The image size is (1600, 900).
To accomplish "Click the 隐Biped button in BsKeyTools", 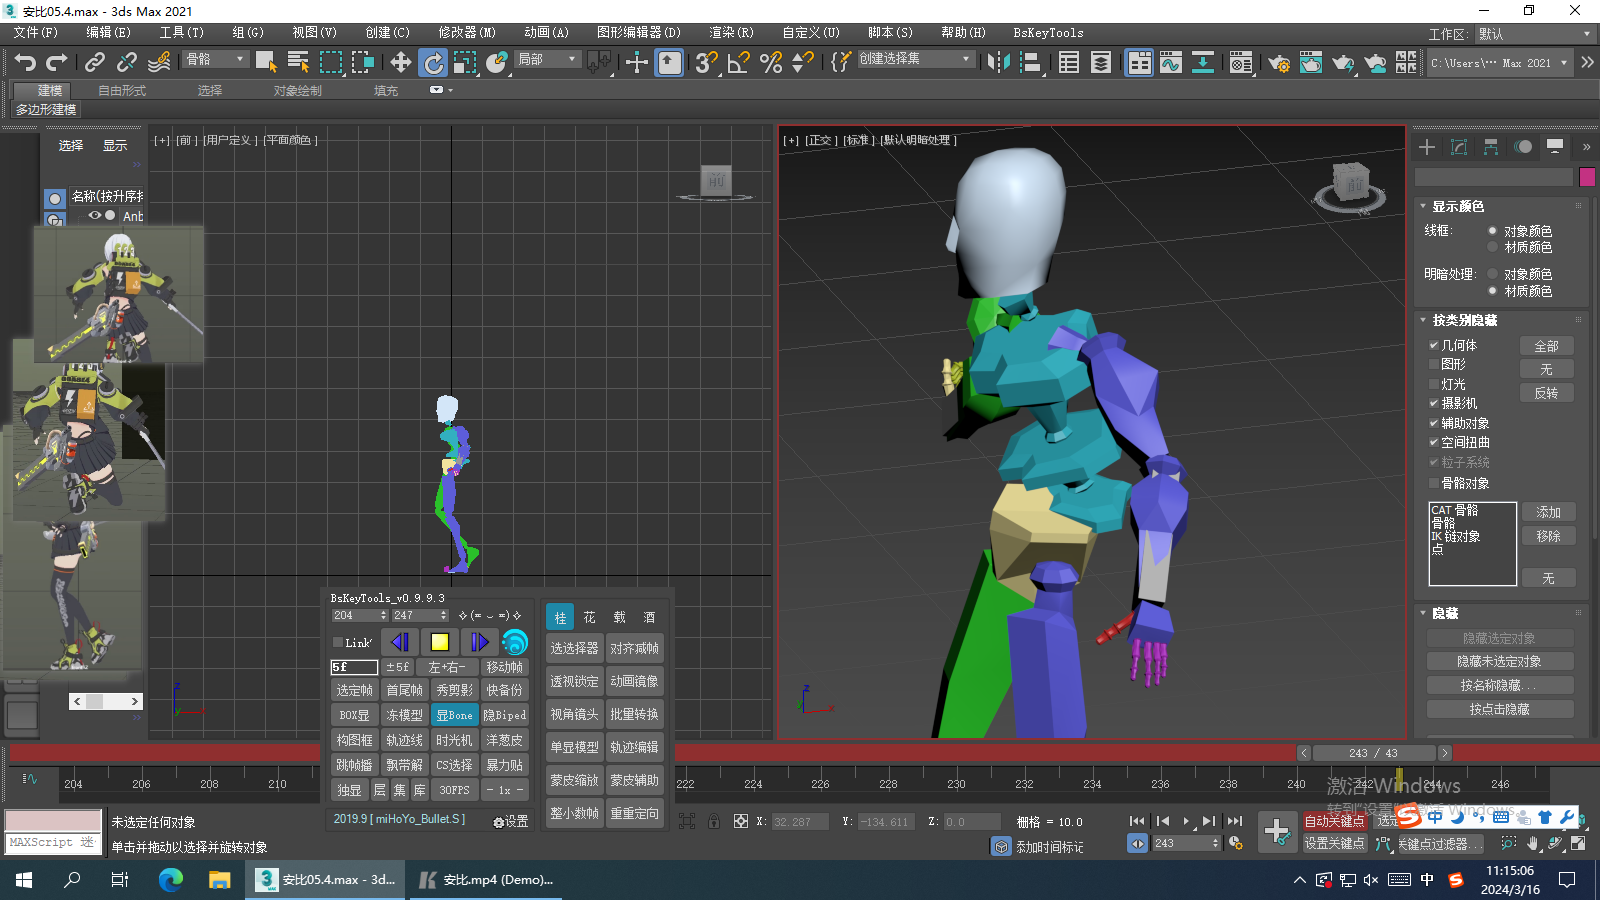I will click(504, 715).
